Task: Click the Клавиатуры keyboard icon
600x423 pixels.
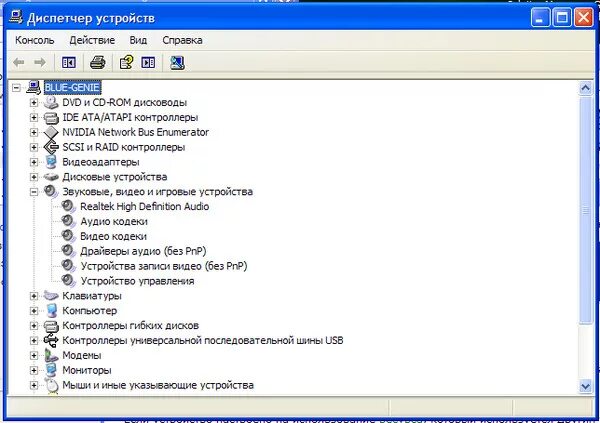Action: pyautogui.click(x=51, y=296)
